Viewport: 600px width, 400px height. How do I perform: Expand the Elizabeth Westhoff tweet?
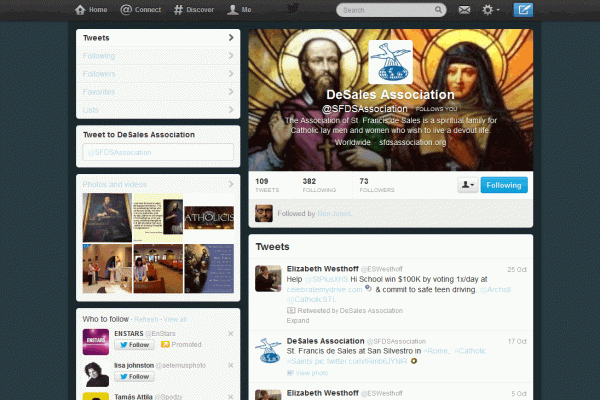point(298,320)
